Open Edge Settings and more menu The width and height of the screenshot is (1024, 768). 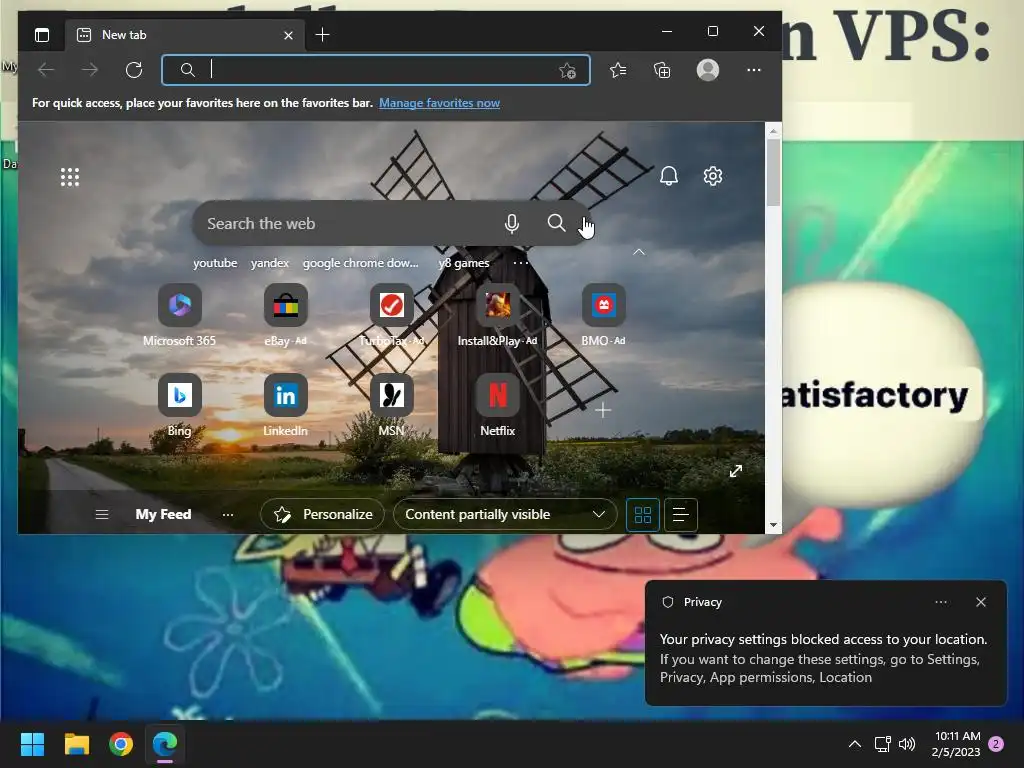(754, 70)
